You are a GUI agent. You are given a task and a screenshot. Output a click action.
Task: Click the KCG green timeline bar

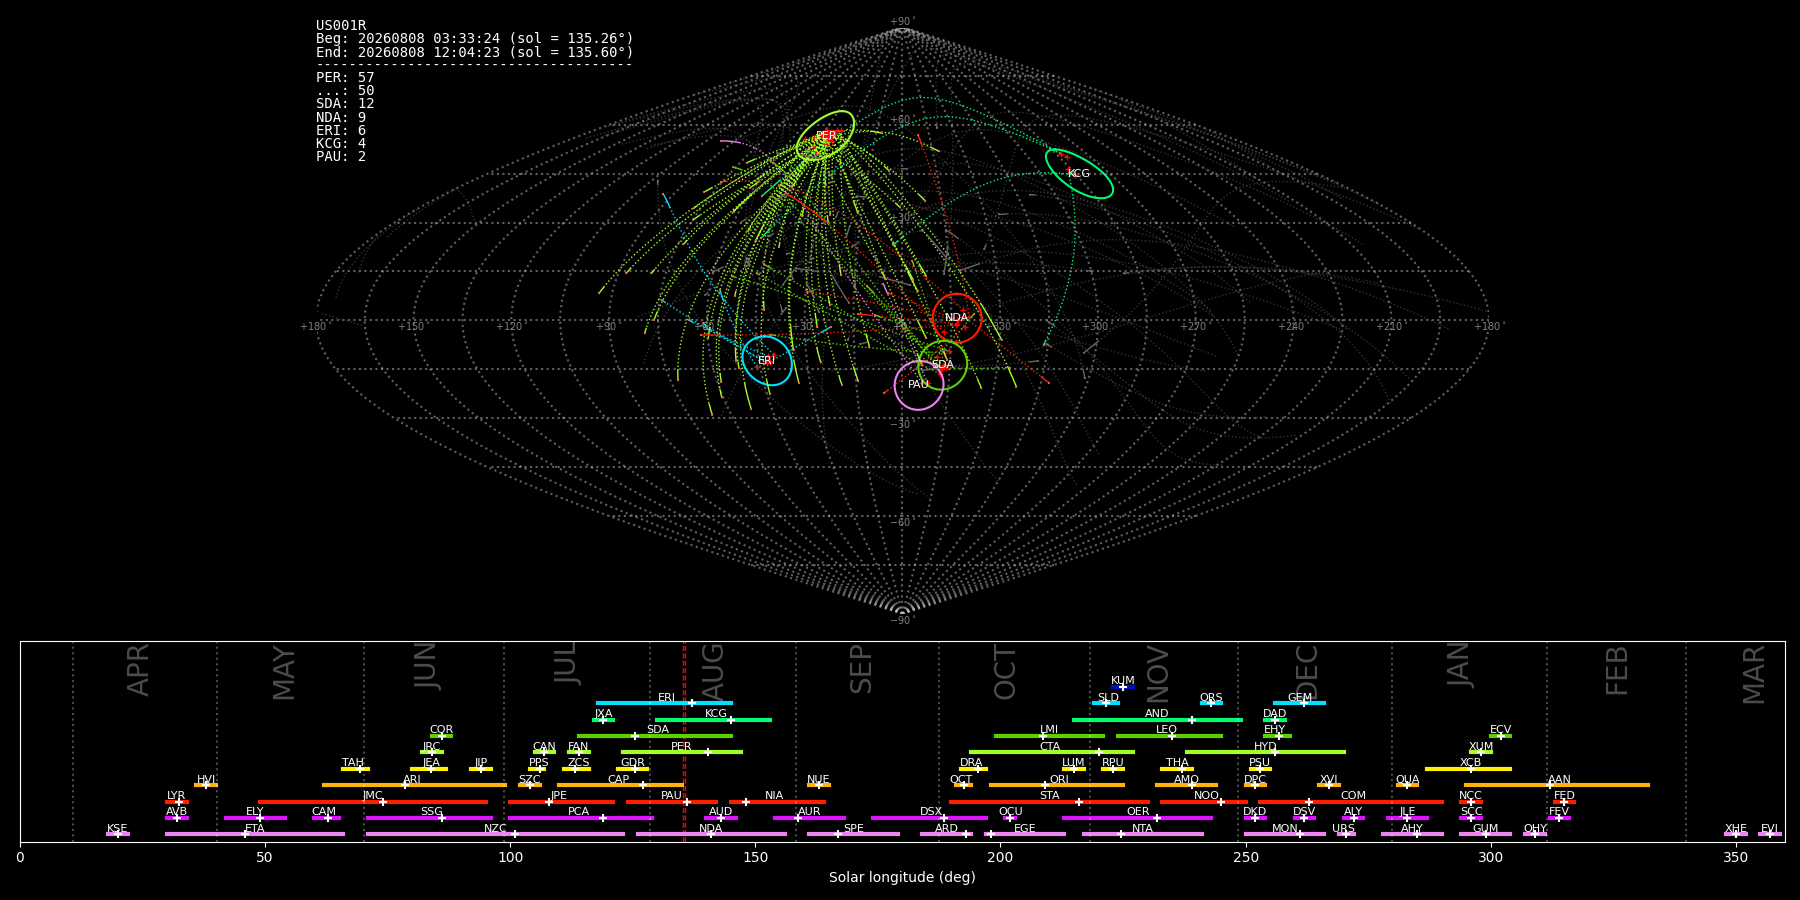[x=713, y=719]
